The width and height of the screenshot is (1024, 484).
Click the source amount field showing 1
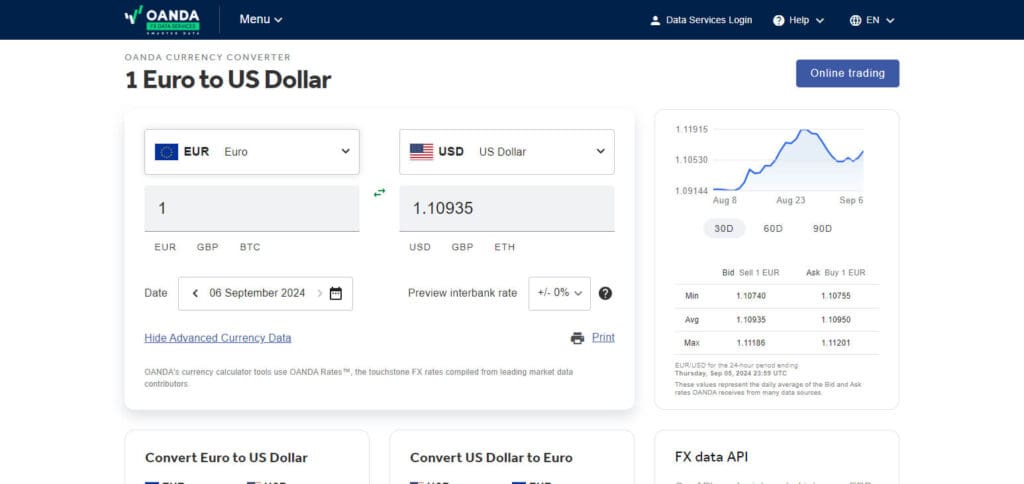(x=252, y=208)
